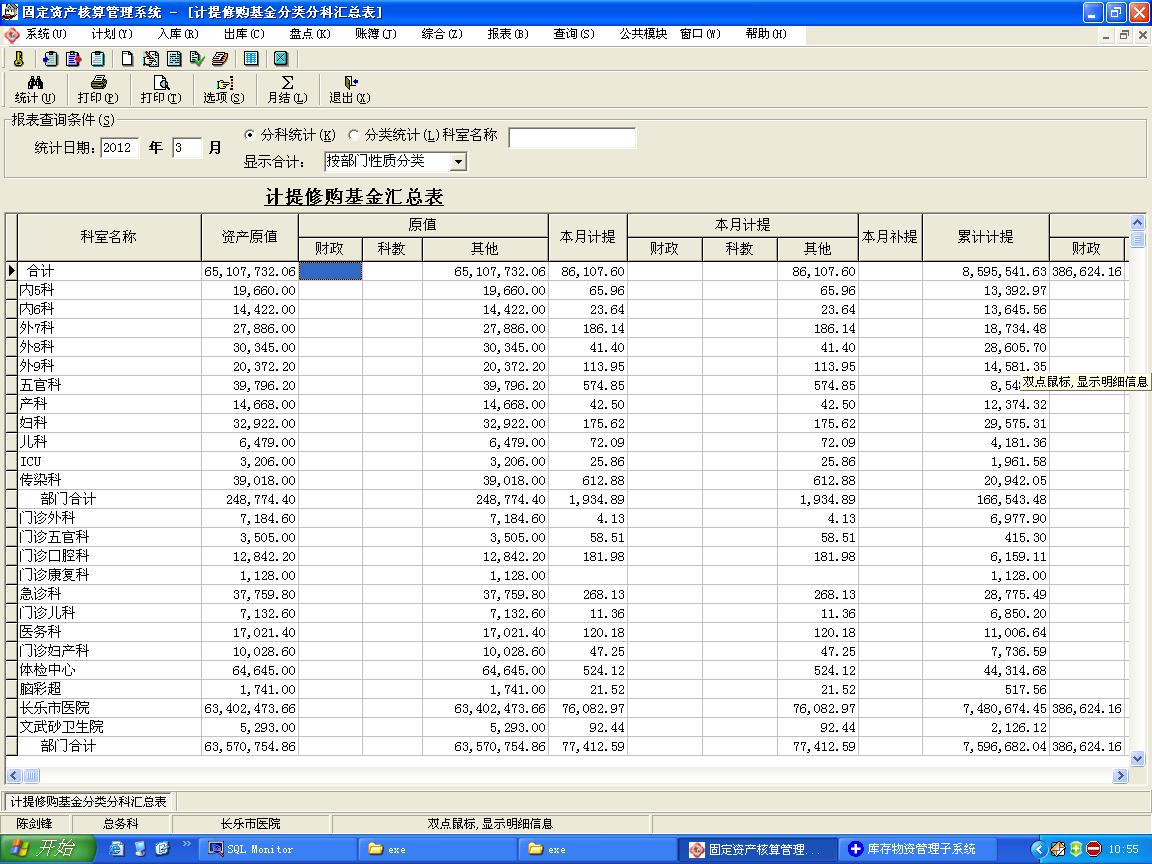This screenshot has width=1152, height=864.
Task: Click the document with hand edit icon
Action: coord(151,59)
